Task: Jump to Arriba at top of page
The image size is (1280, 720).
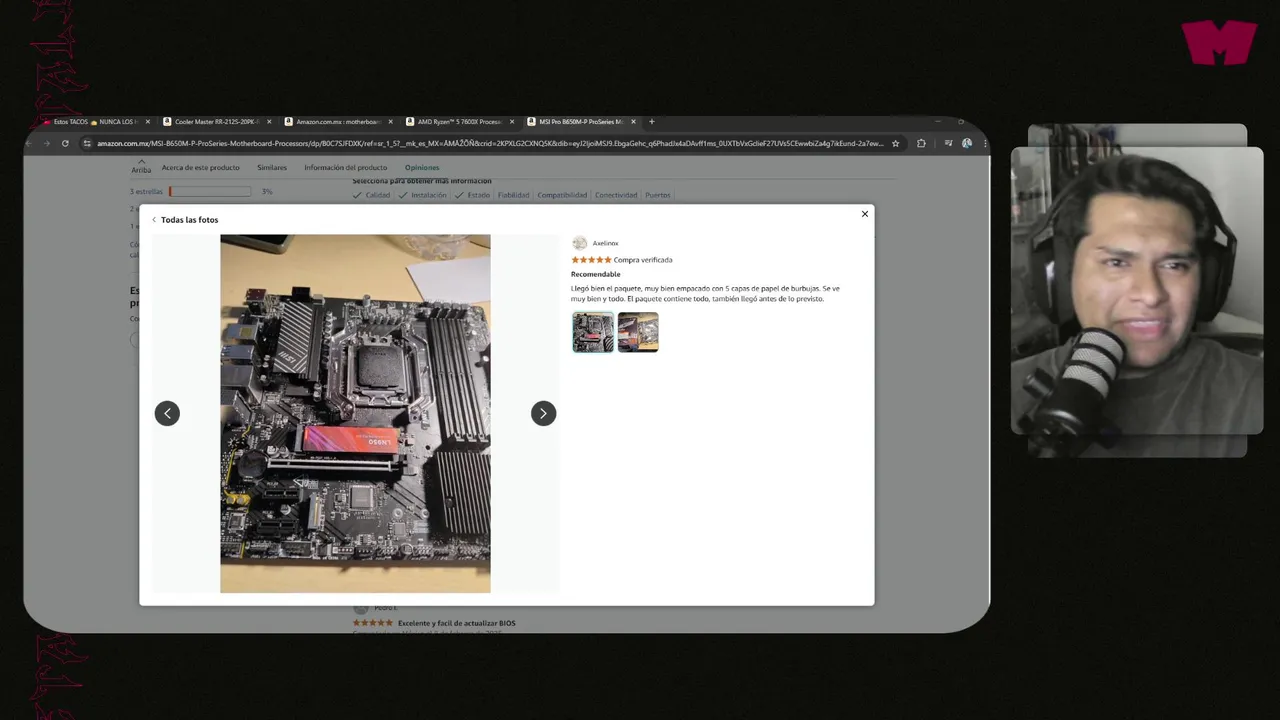Action: tap(141, 166)
